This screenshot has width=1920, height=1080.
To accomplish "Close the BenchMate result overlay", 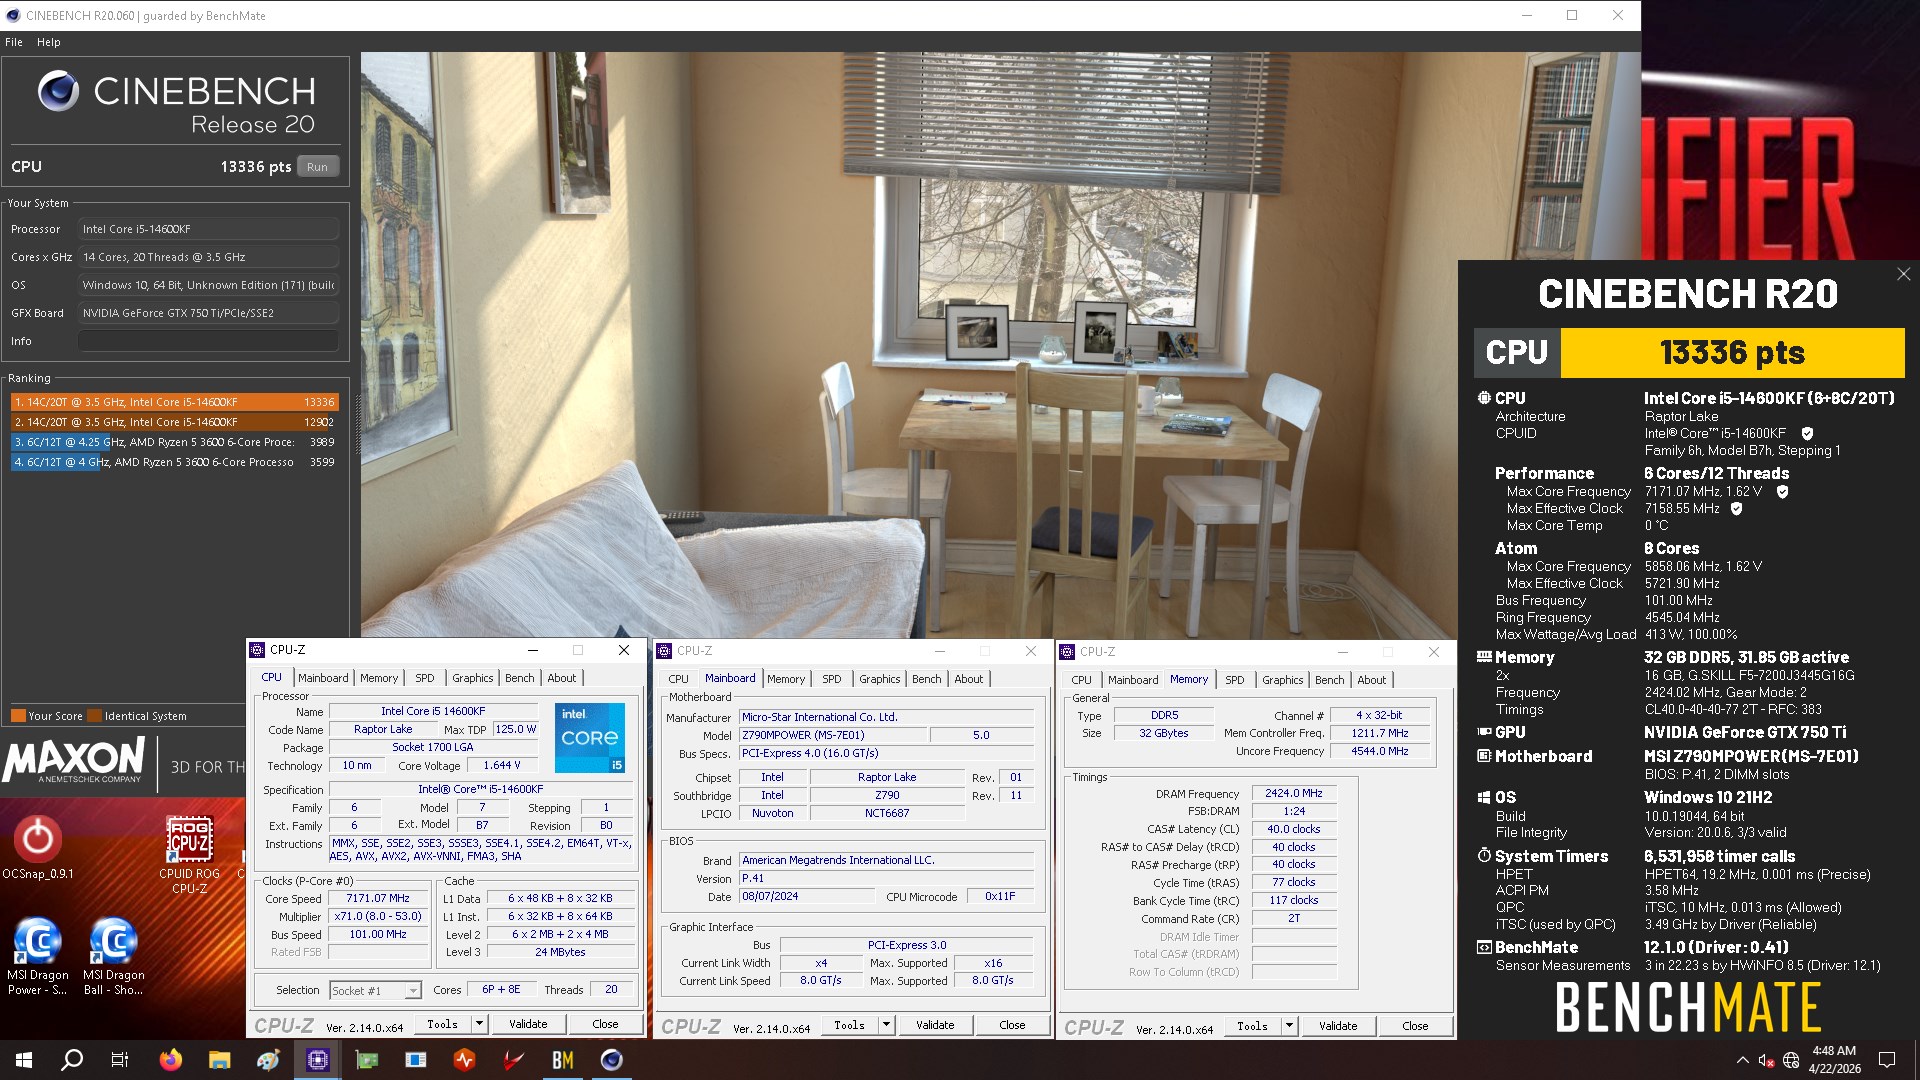I will tap(1903, 274).
